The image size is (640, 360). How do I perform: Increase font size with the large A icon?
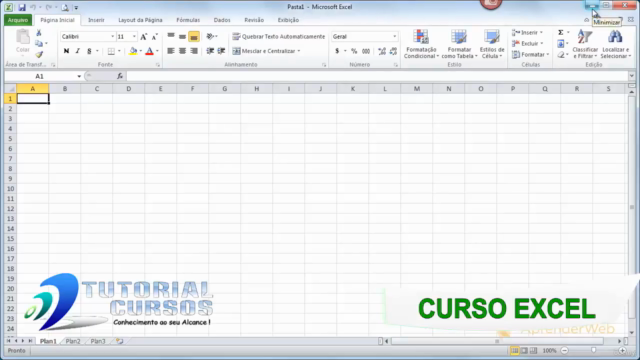[x=143, y=37]
